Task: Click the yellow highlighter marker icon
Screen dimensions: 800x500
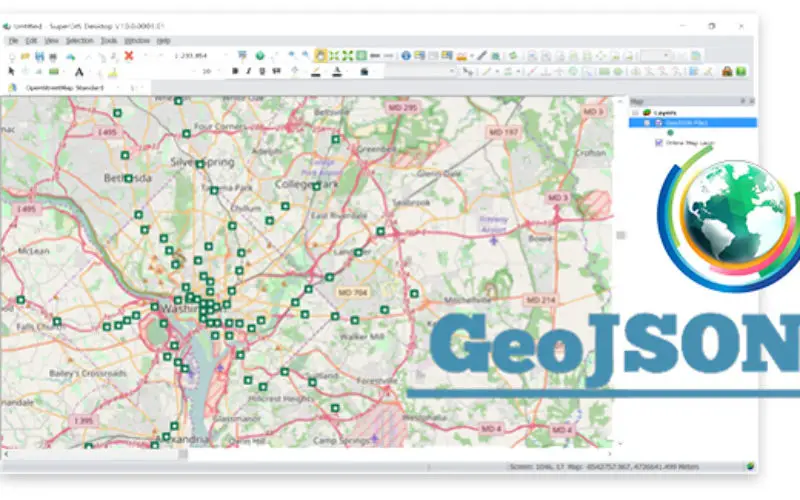Action: (113, 72)
